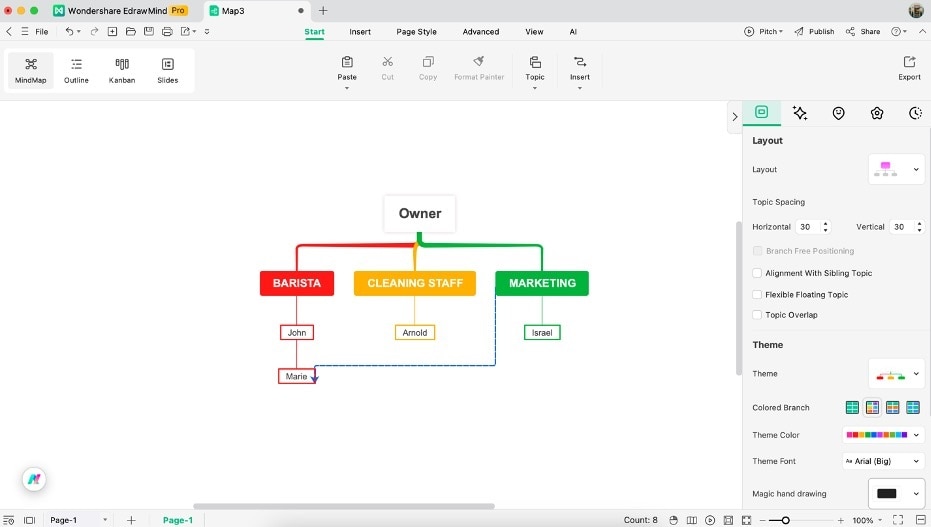Open the Layout dropdown
This screenshot has height=527, width=931.
coord(897,169)
